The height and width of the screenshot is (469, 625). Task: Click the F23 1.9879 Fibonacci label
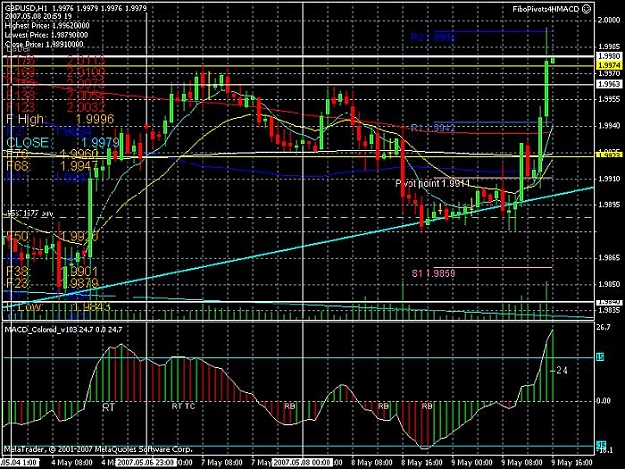[52, 283]
